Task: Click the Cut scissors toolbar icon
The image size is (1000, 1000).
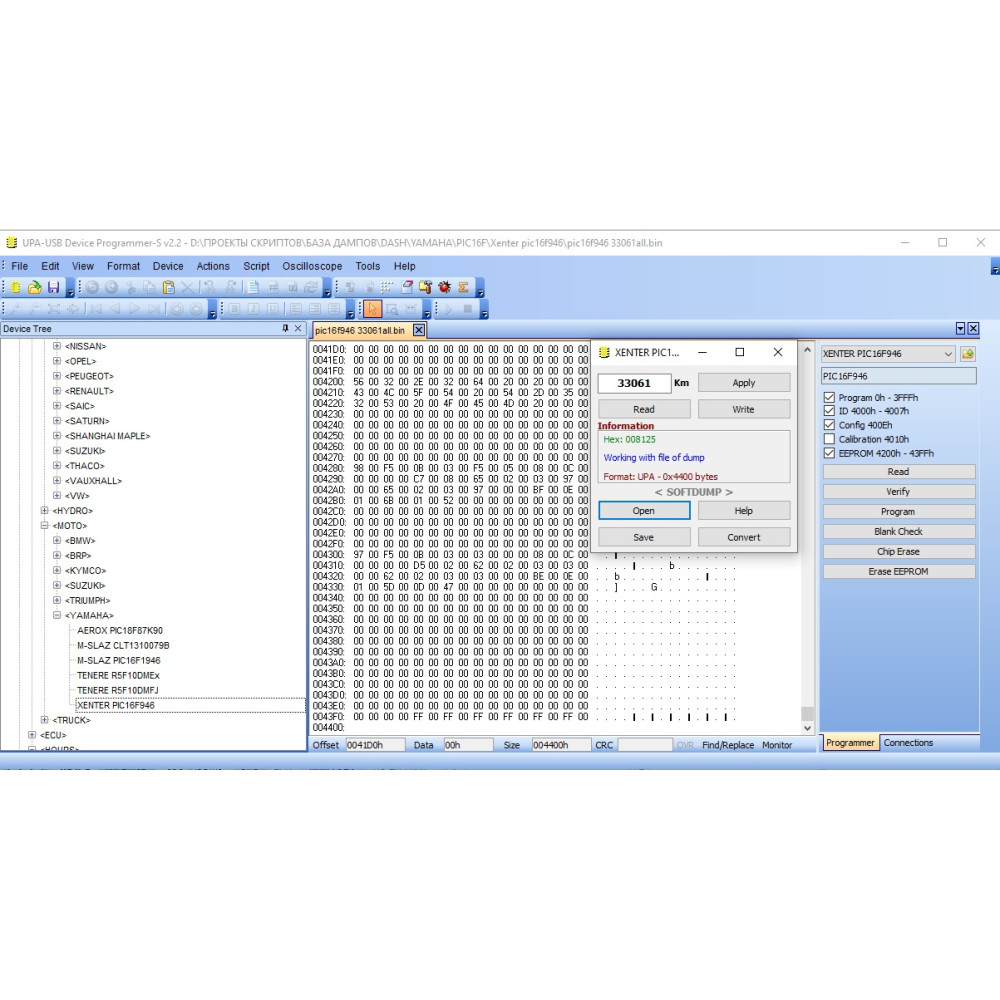Action: 131,288
